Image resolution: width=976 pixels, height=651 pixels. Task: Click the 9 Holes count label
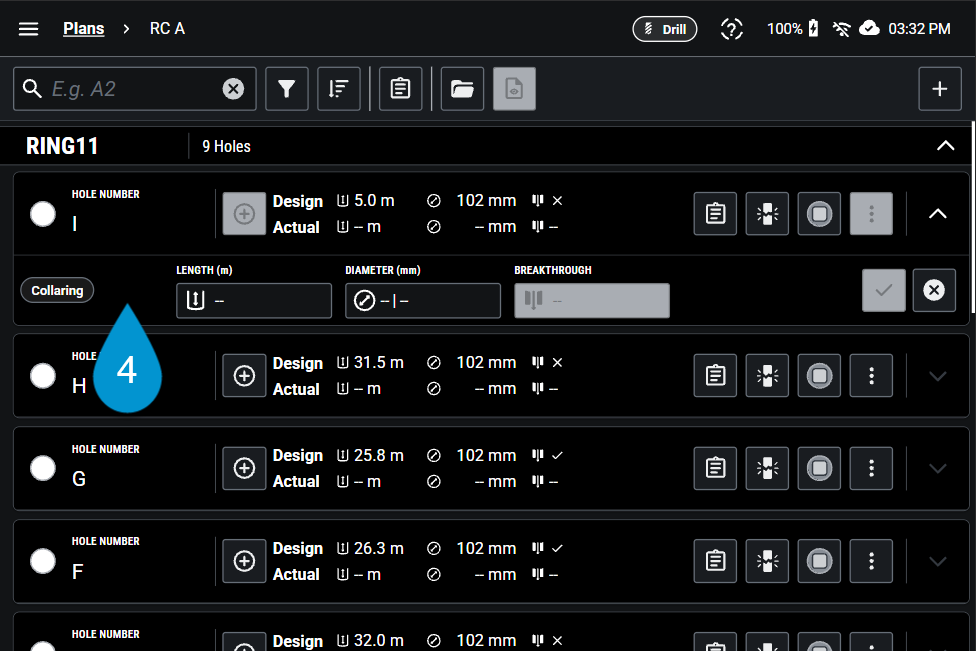(x=227, y=146)
